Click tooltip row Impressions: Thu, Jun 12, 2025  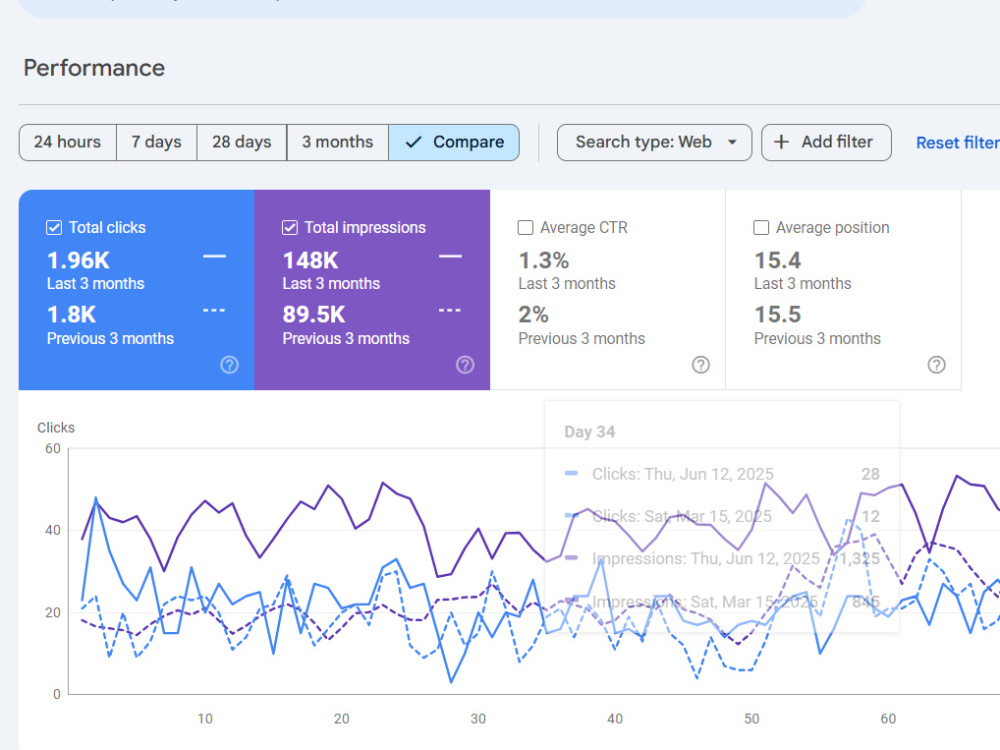click(x=722, y=559)
